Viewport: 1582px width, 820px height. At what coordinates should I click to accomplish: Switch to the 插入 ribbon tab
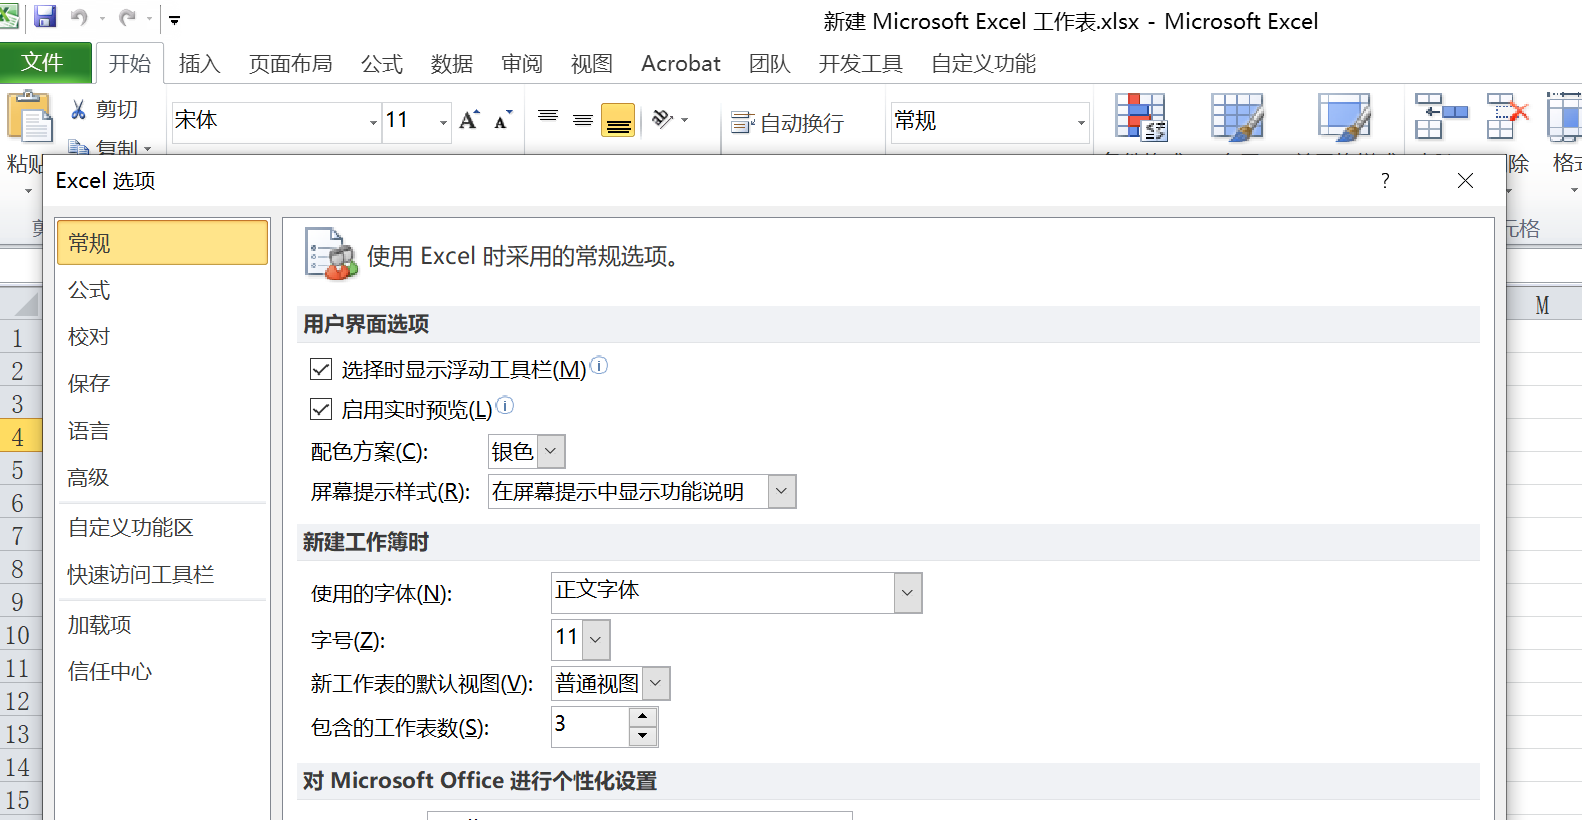click(199, 64)
